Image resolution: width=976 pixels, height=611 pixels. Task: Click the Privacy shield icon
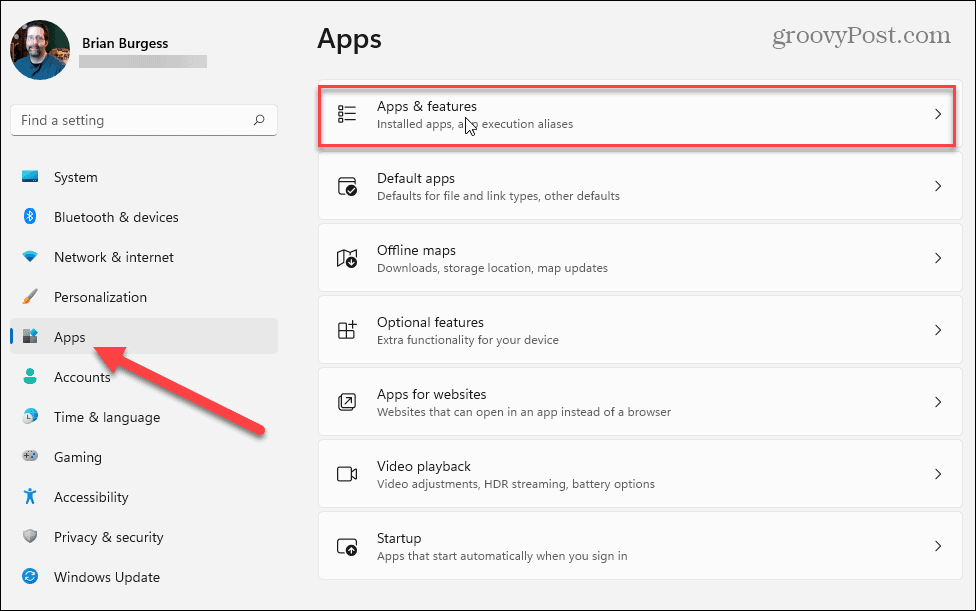click(30, 536)
